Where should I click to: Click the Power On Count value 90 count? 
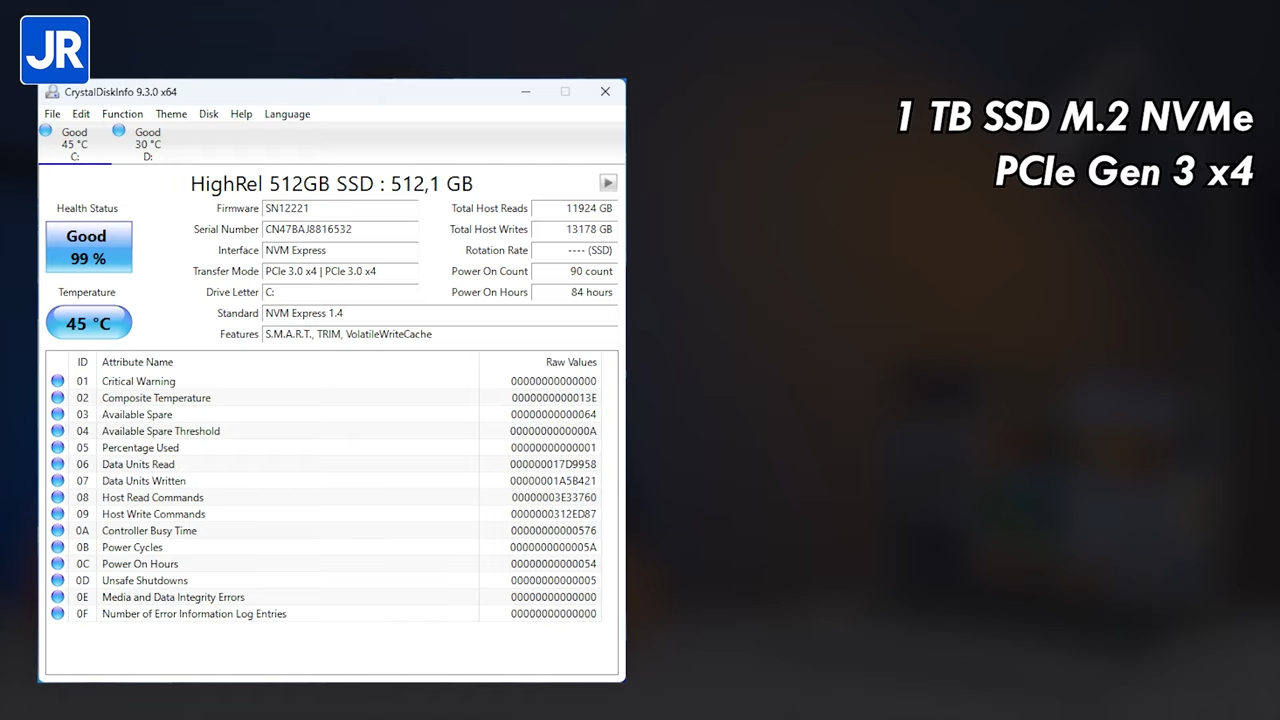tap(574, 271)
